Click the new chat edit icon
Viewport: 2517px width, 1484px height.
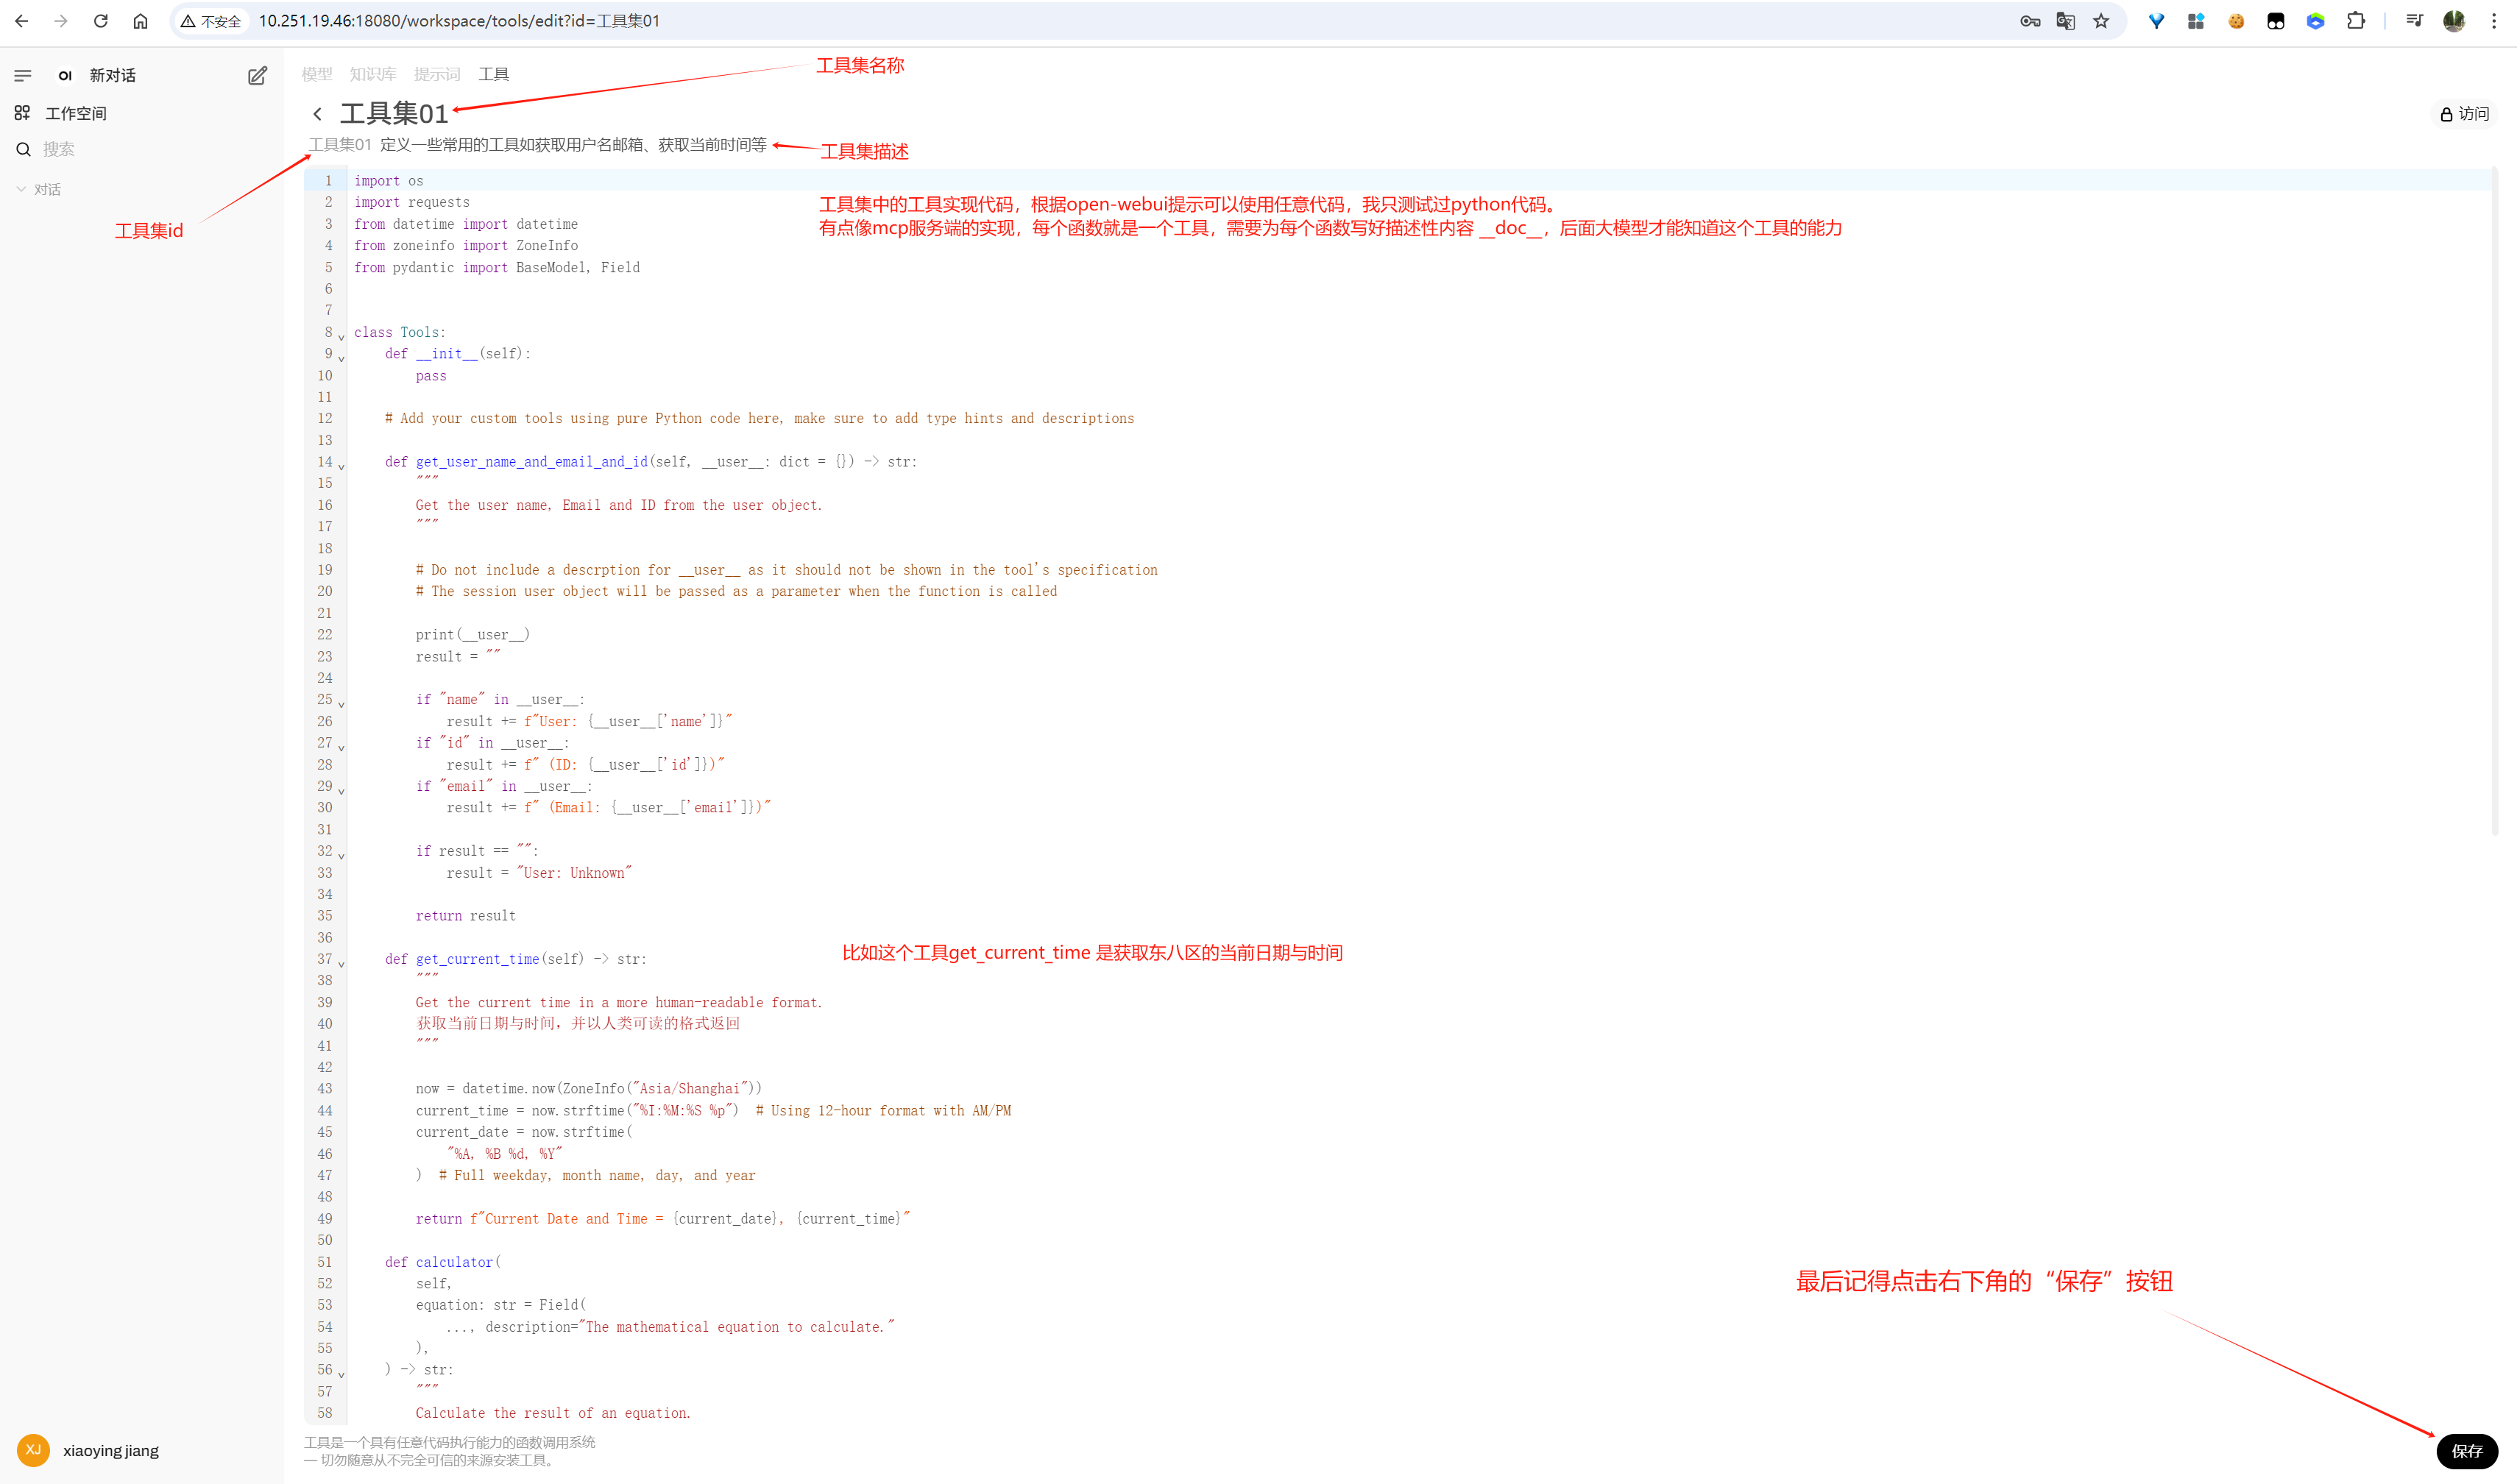[257, 75]
